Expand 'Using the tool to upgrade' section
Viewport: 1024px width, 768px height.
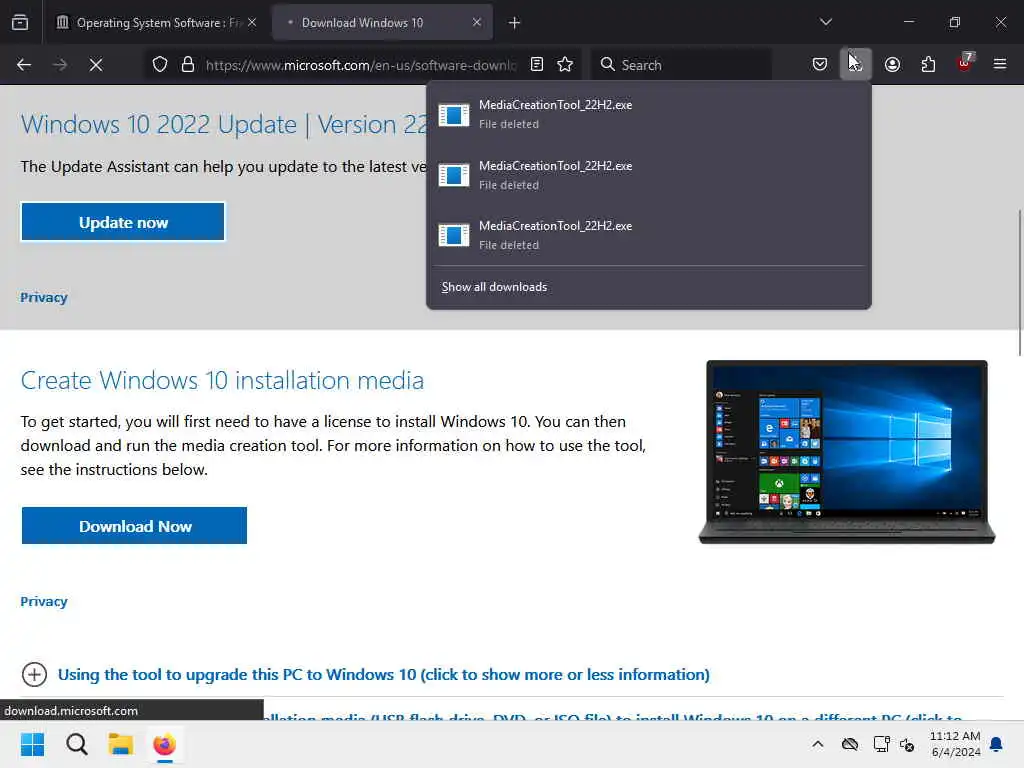point(383,675)
